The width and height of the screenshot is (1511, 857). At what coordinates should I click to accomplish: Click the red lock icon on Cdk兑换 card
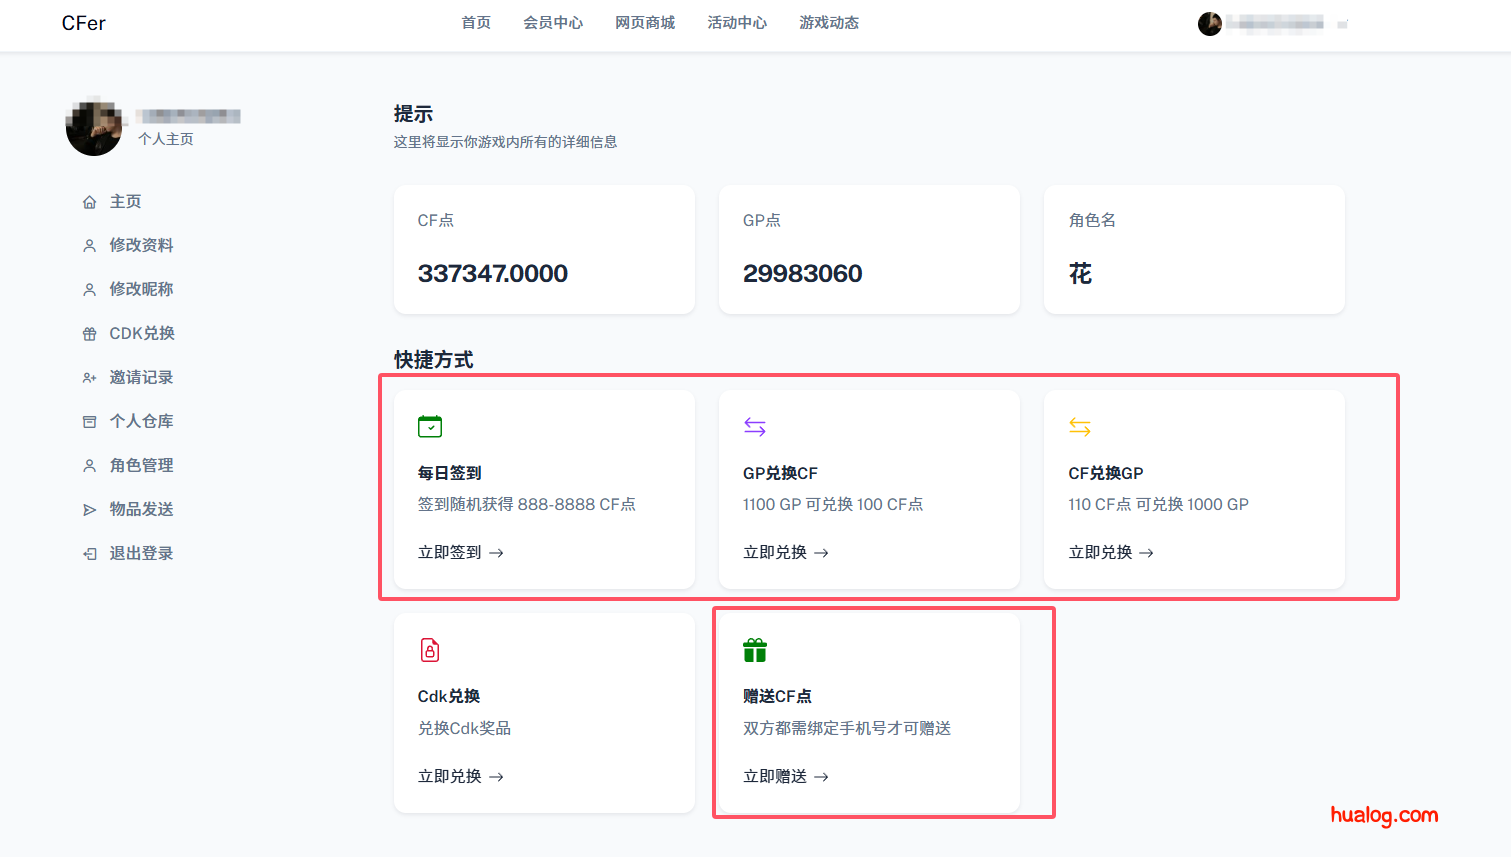430,649
